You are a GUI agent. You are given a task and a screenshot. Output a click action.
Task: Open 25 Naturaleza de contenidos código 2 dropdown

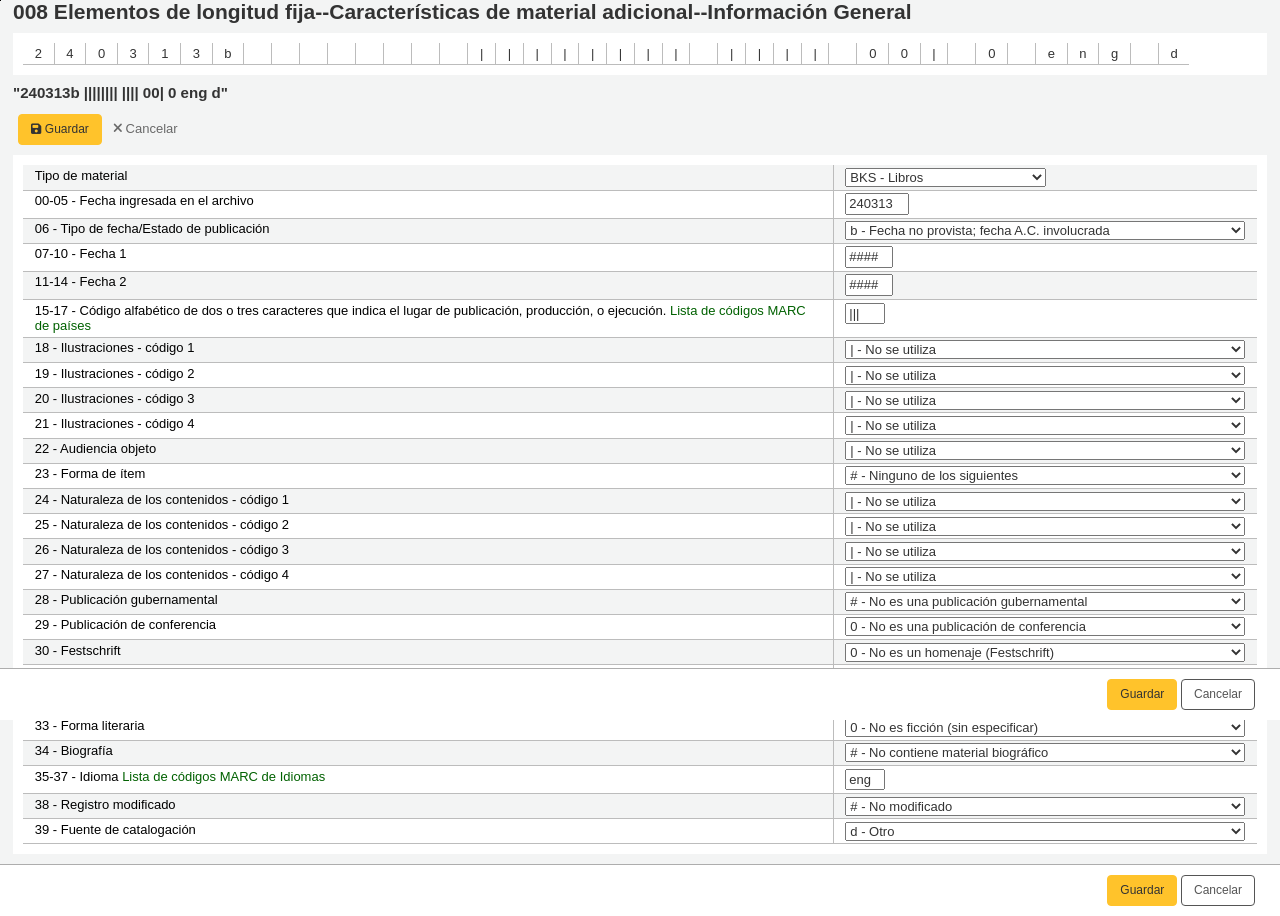[x=1045, y=527]
